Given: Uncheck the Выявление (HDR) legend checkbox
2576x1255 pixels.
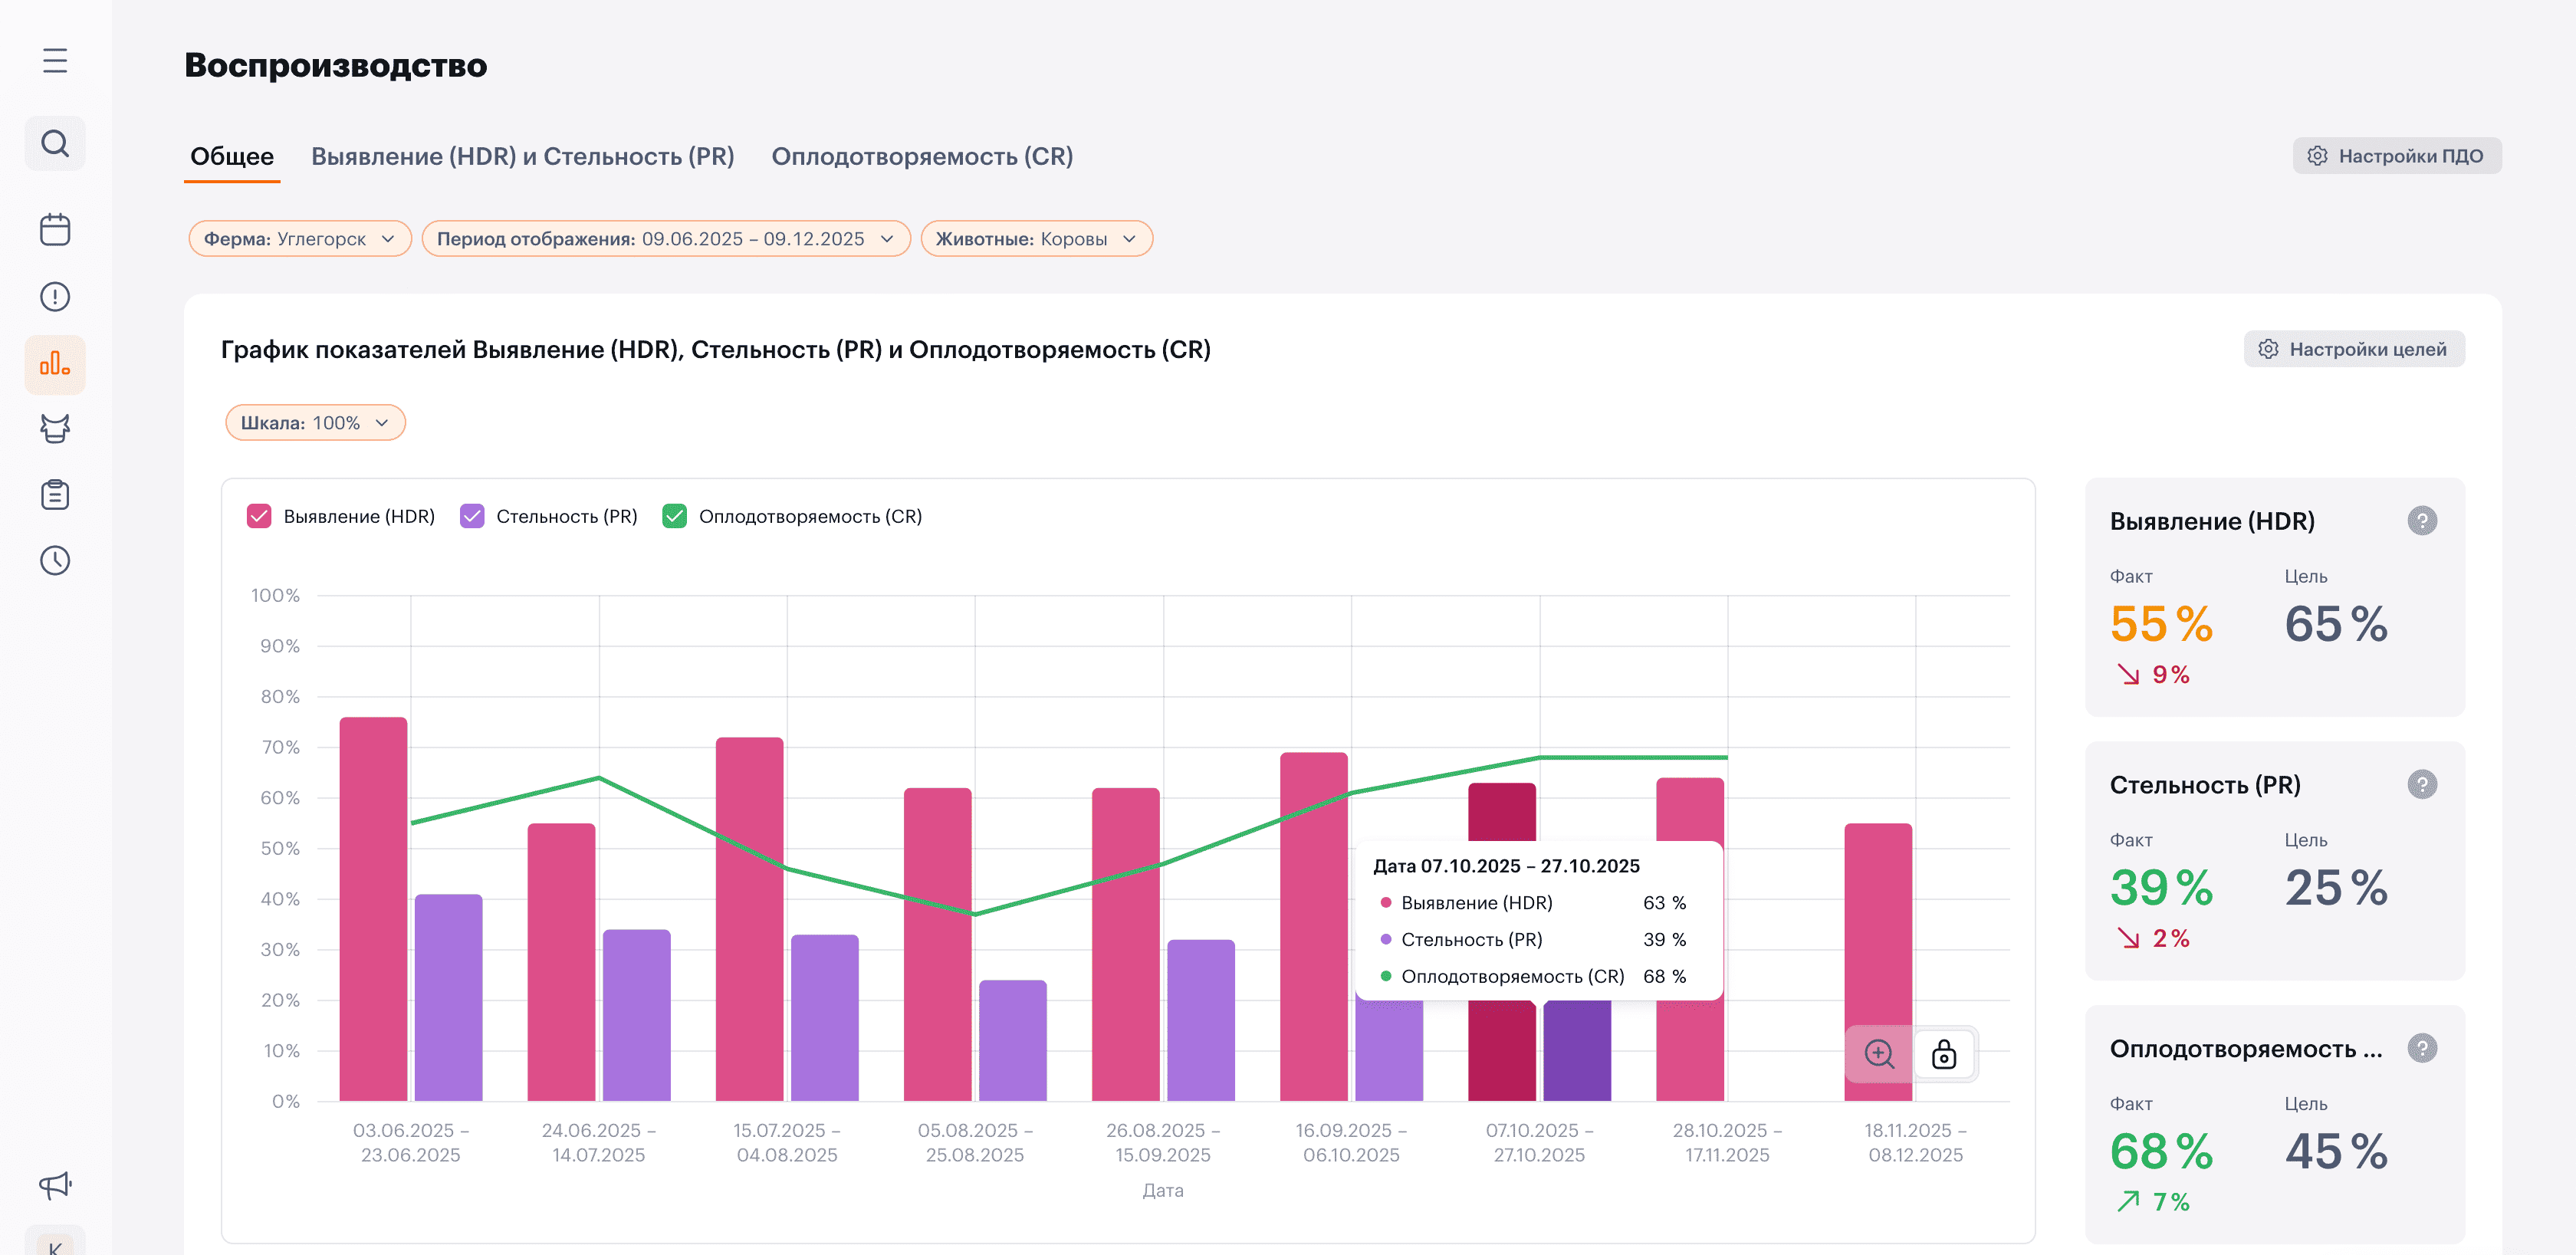Looking at the screenshot, I should click(x=259, y=516).
